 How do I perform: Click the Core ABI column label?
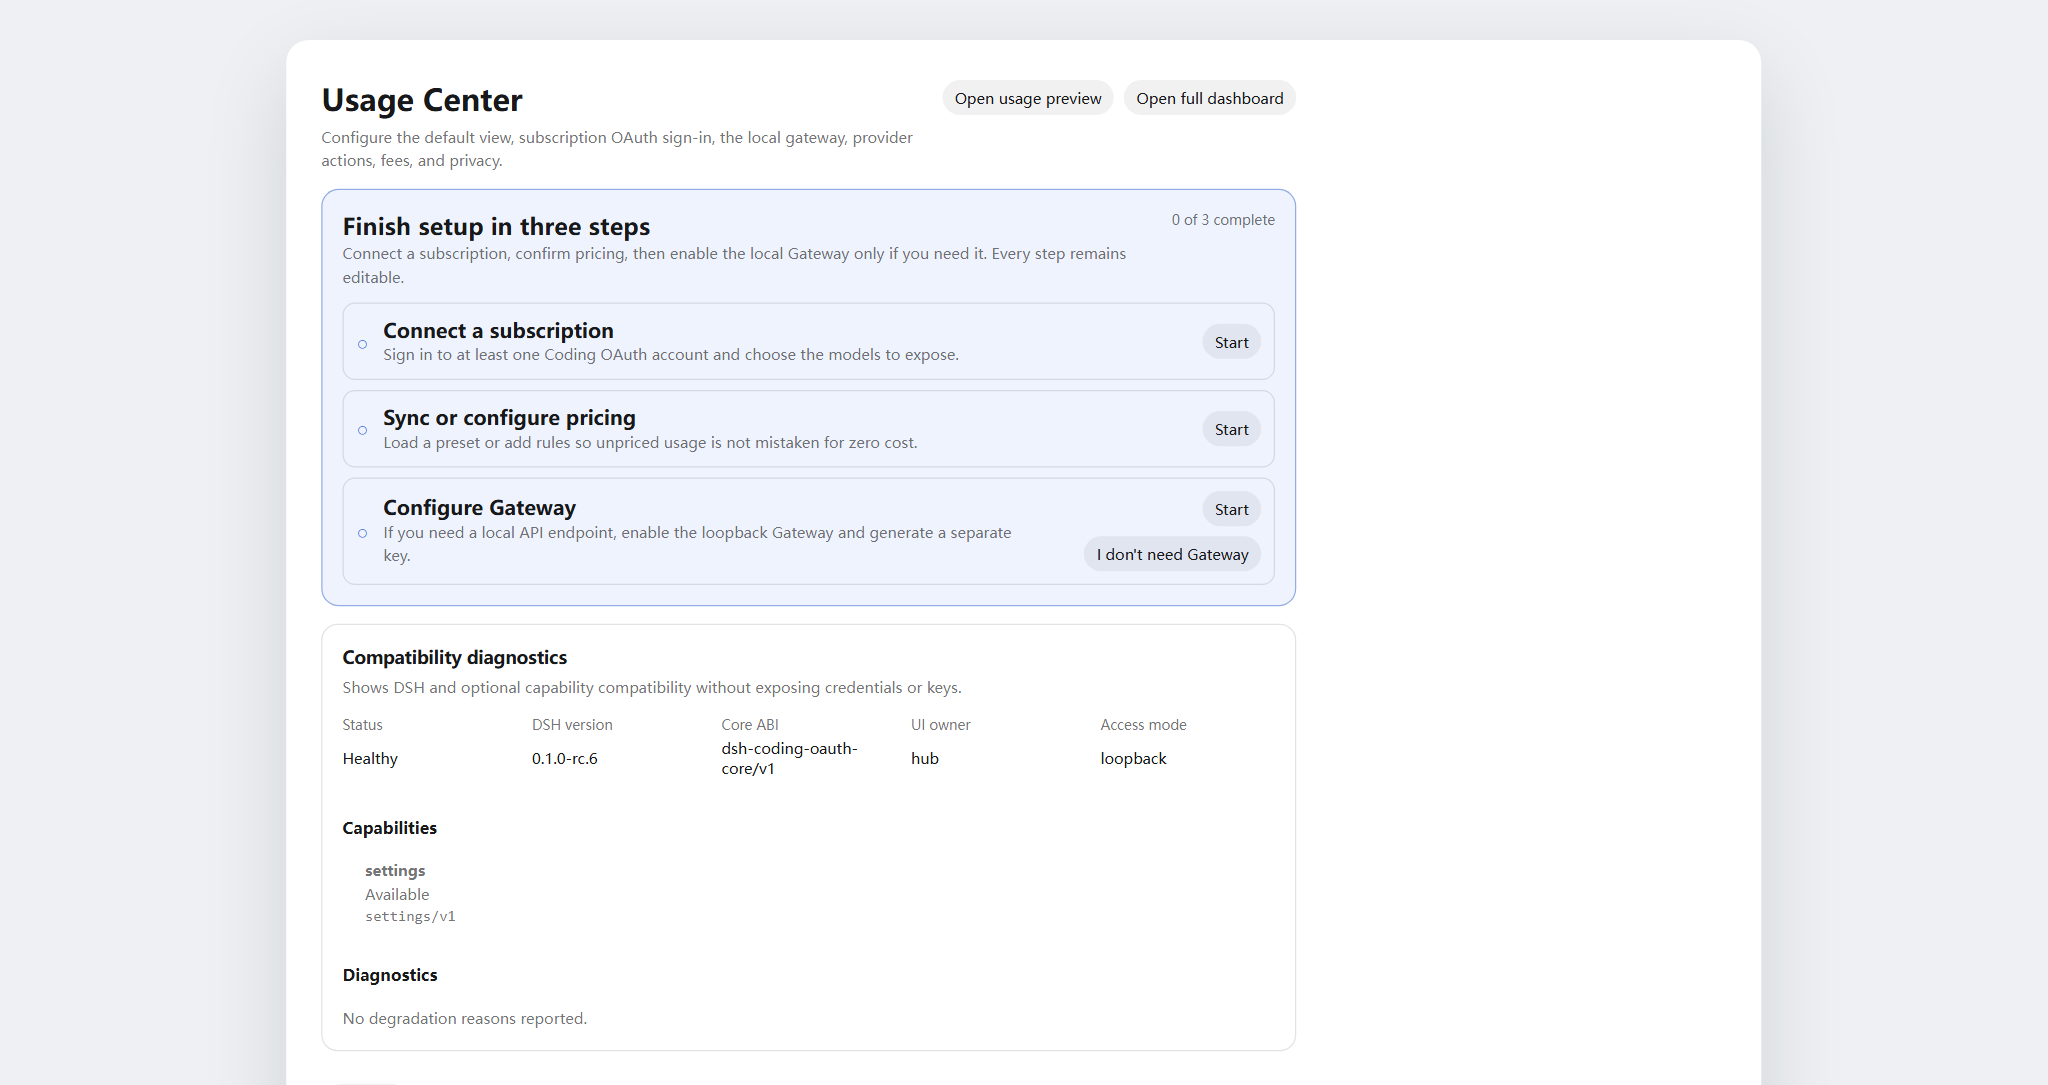pos(749,724)
